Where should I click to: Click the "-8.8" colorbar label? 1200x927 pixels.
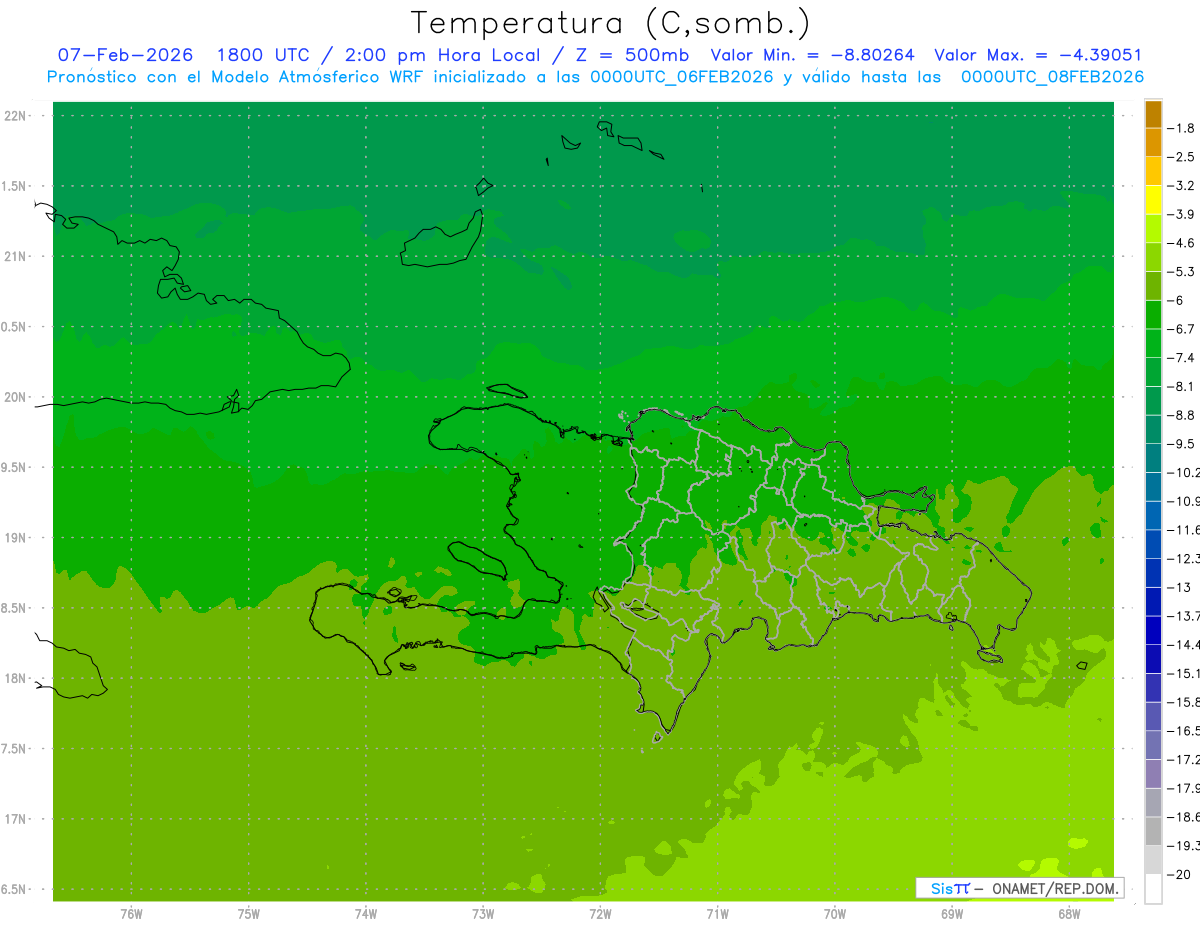[1181, 415]
